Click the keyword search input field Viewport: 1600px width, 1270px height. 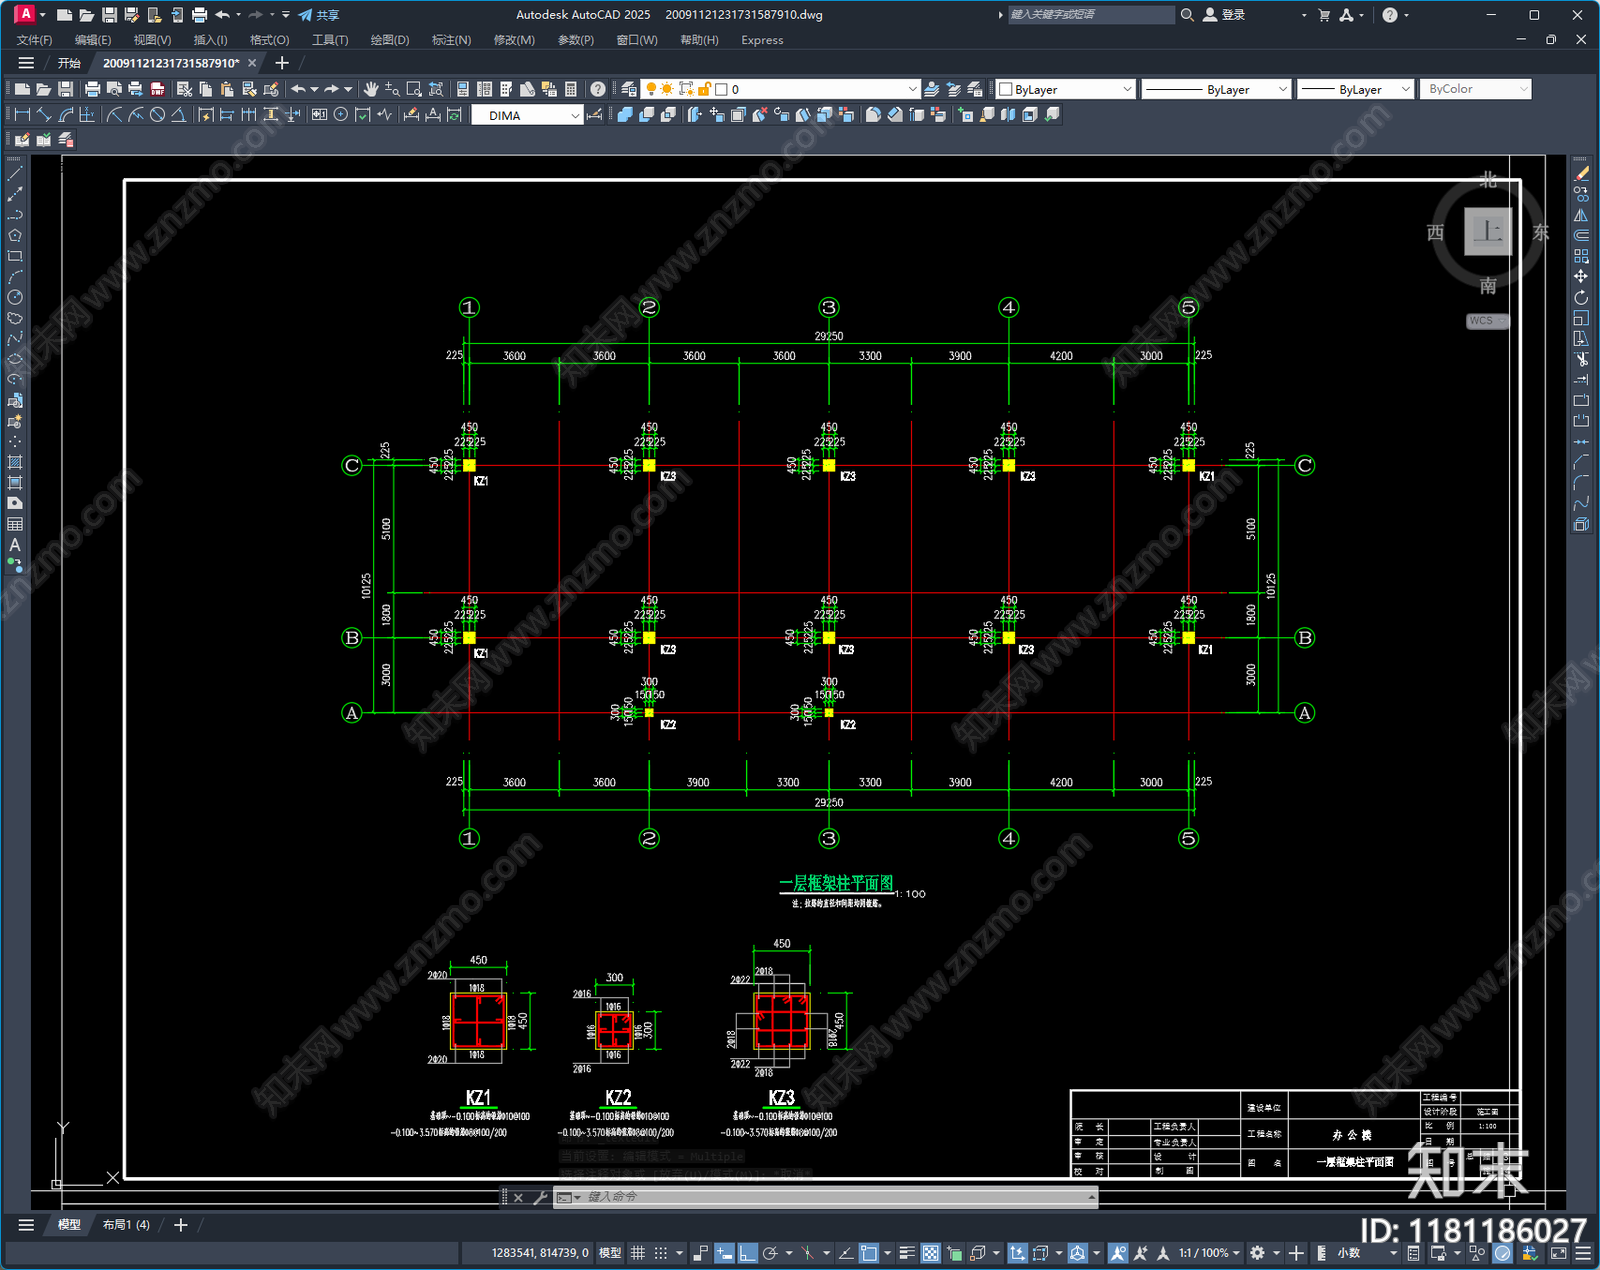(1091, 15)
